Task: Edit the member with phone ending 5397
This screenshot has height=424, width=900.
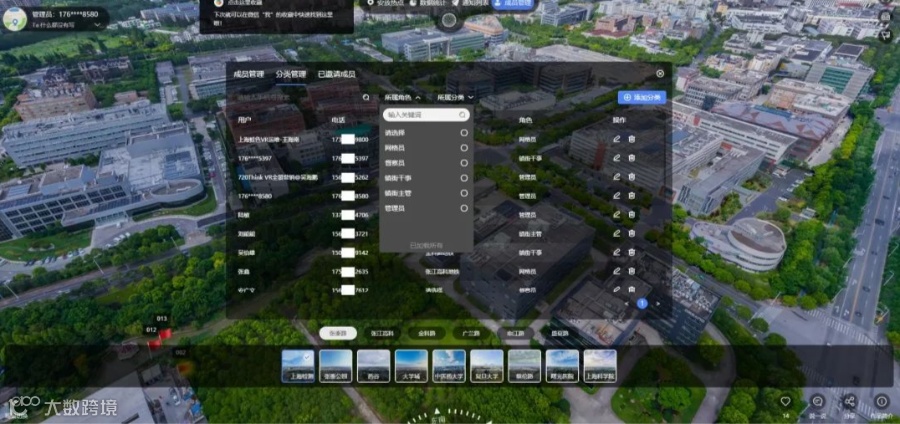Action: point(616,158)
